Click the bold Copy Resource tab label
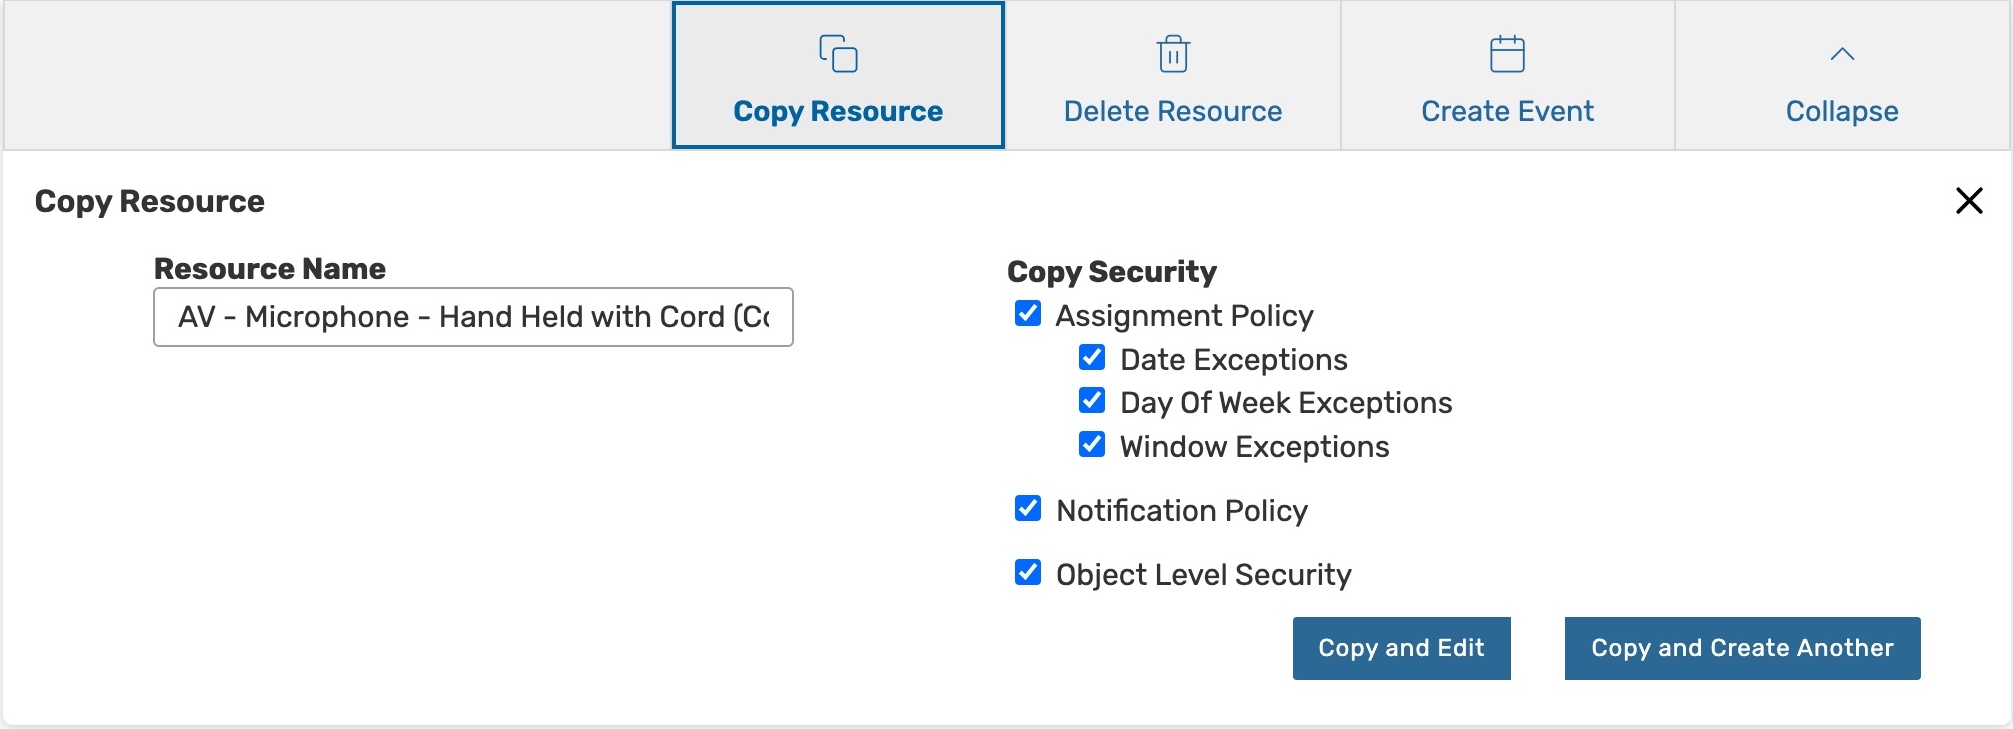 pos(838,111)
